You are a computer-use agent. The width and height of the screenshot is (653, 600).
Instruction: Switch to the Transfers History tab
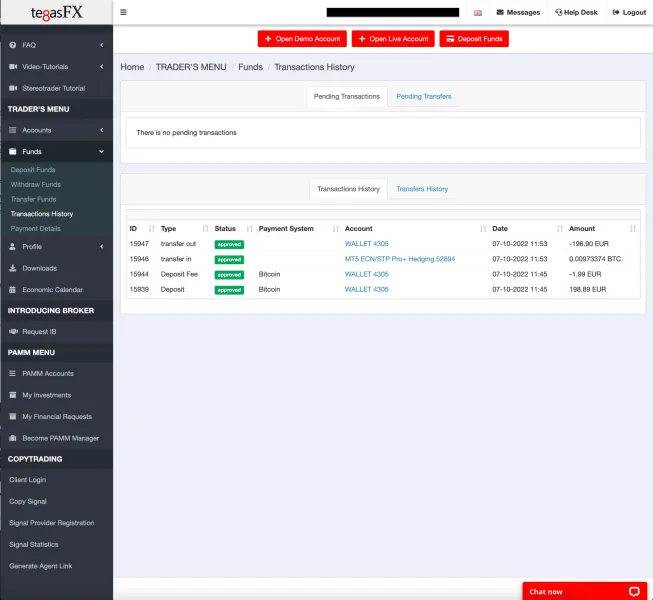click(x=421, y=189)
